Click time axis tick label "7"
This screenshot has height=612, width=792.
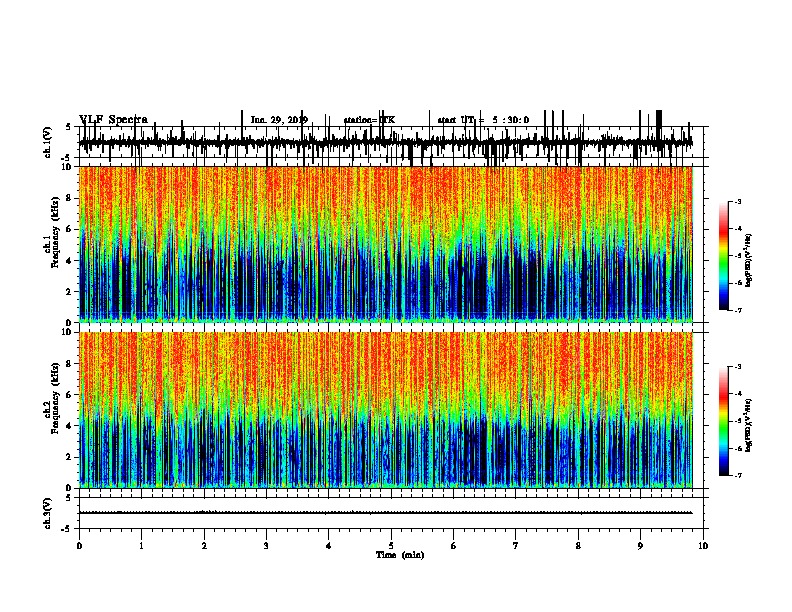pos(516,545)
